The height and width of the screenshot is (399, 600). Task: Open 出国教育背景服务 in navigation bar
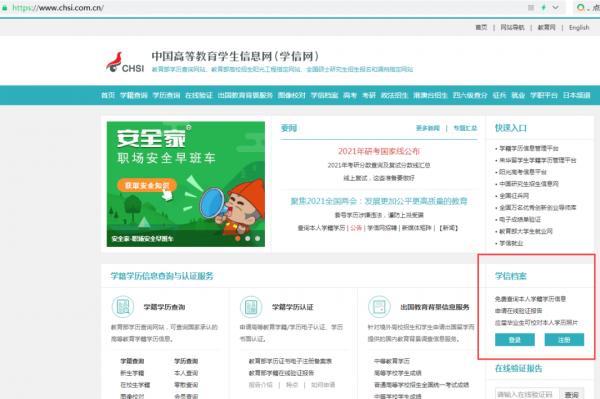pos(245,95)
